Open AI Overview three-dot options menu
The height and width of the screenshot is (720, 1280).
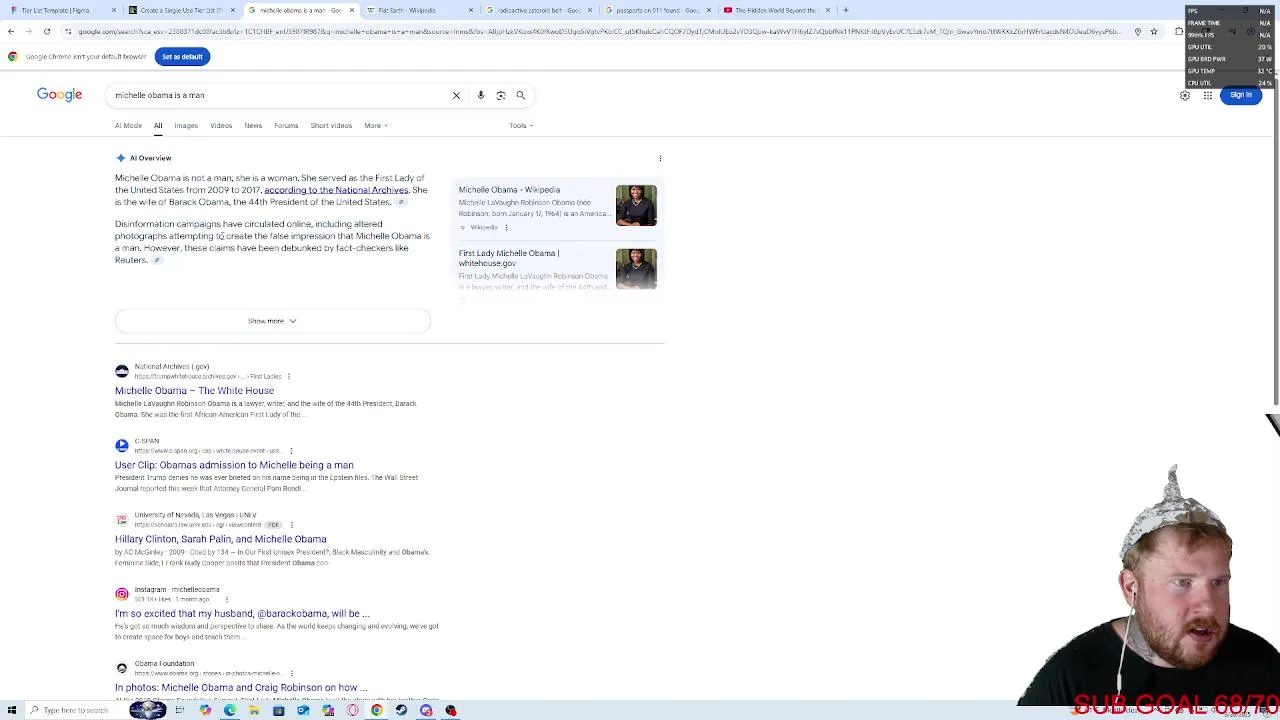(660, 158)
